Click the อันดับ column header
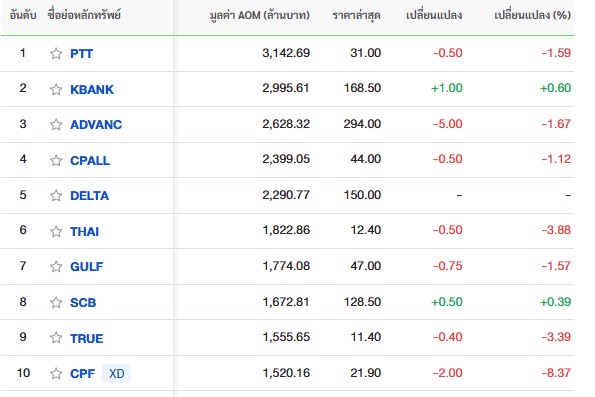 [23, 15]
